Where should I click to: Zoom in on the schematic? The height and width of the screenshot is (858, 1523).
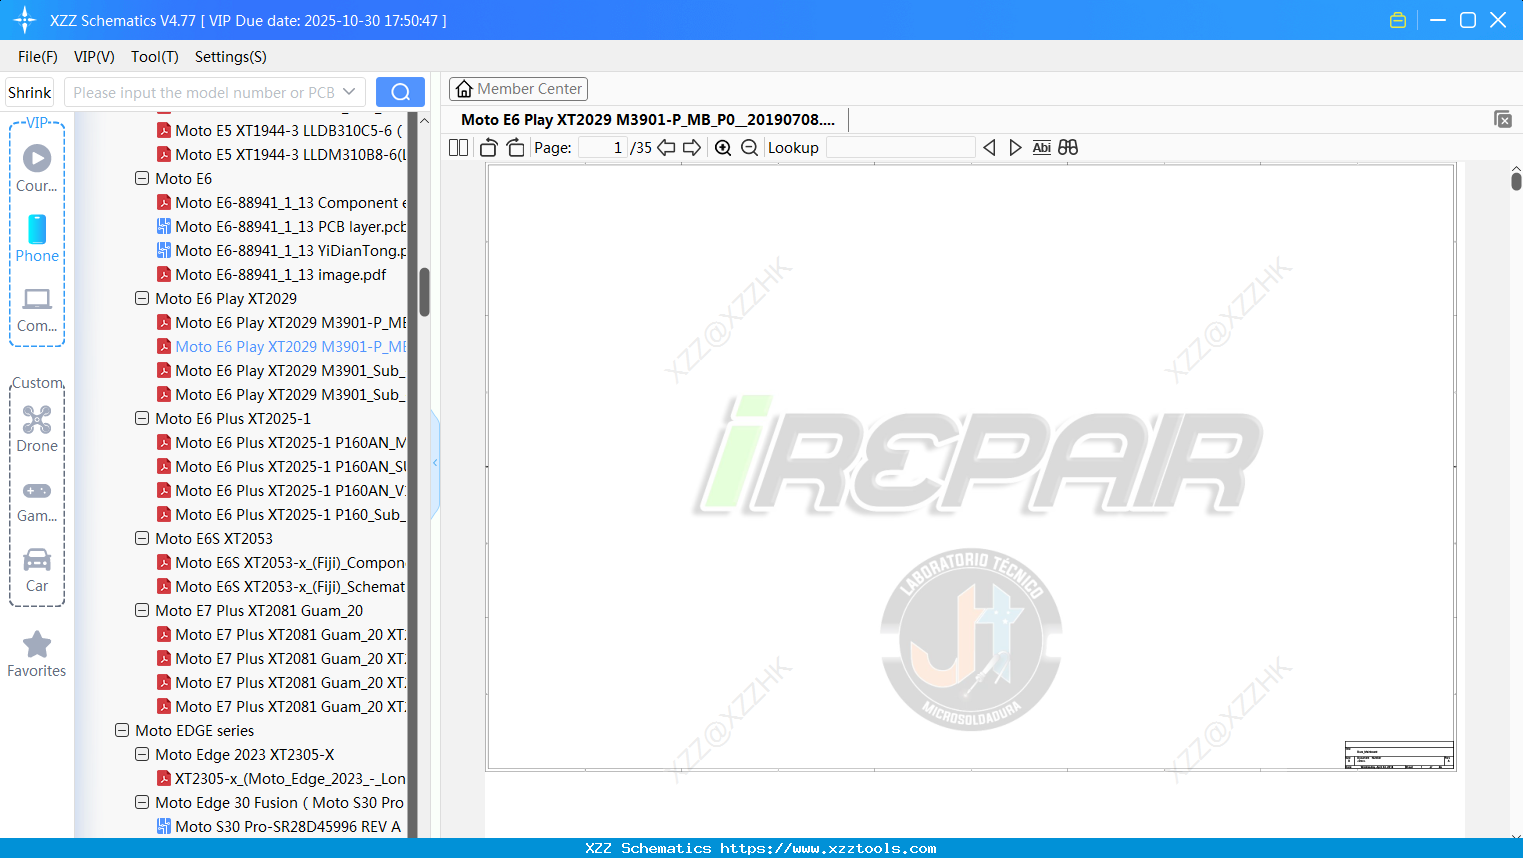point(723,148)
